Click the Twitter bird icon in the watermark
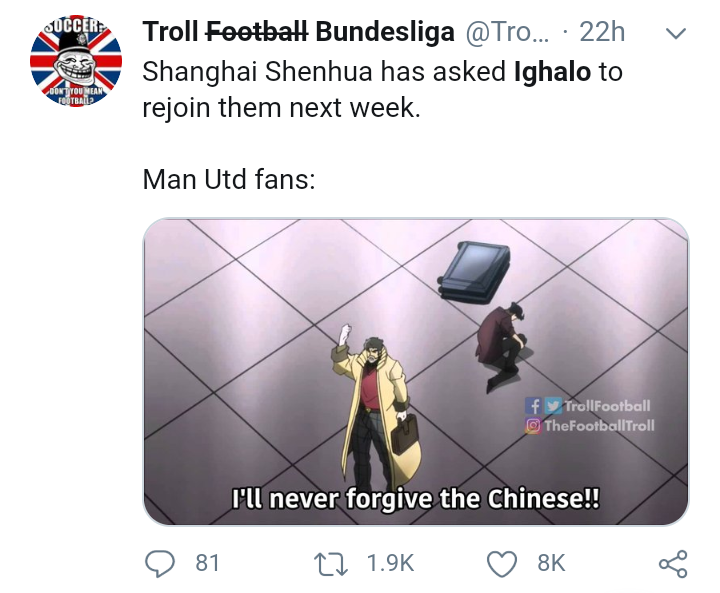720x593 pixels. point(553,406)
